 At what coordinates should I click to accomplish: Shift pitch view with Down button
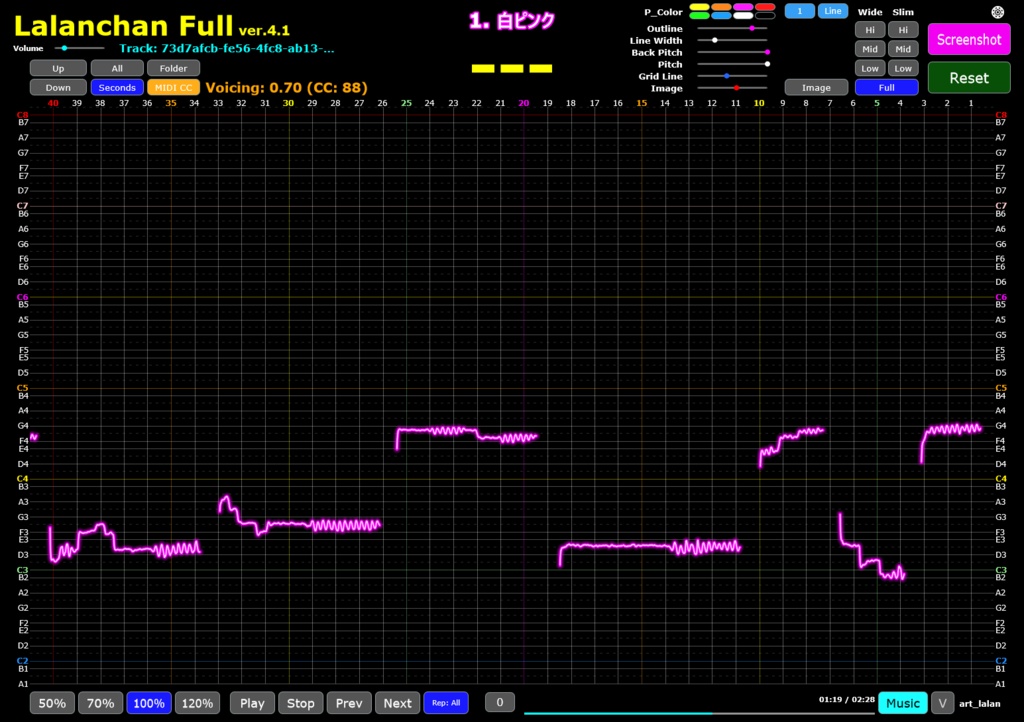pos(58,87)
